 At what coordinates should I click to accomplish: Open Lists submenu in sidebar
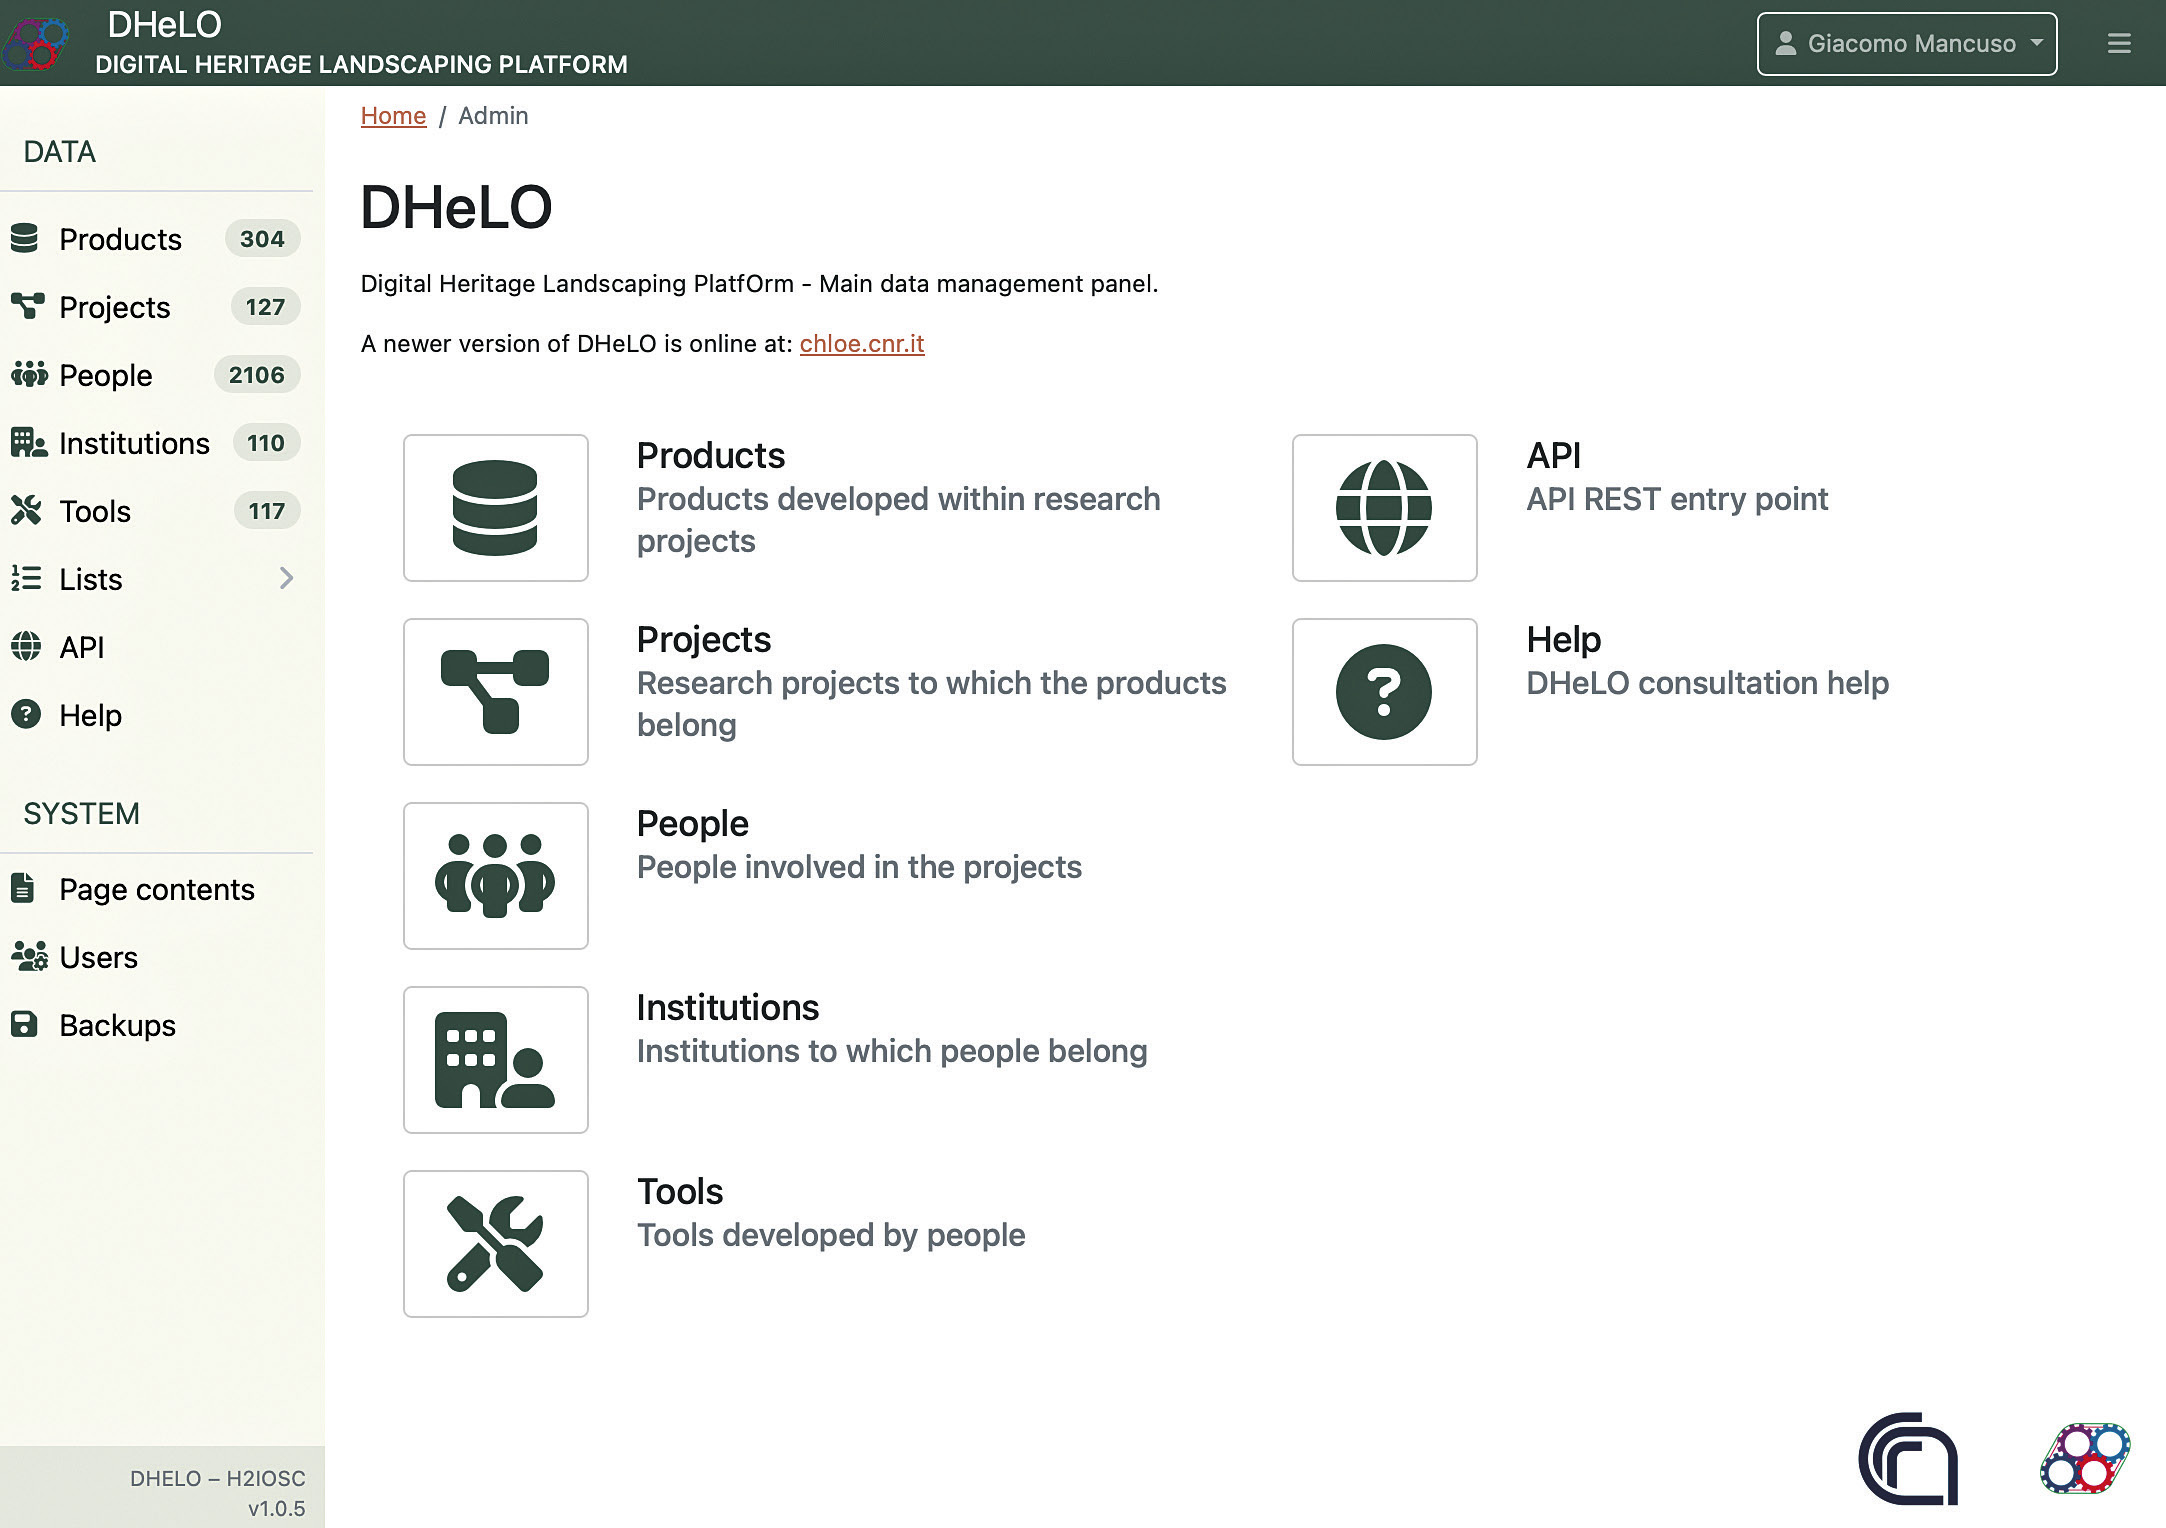click(90, 579)
